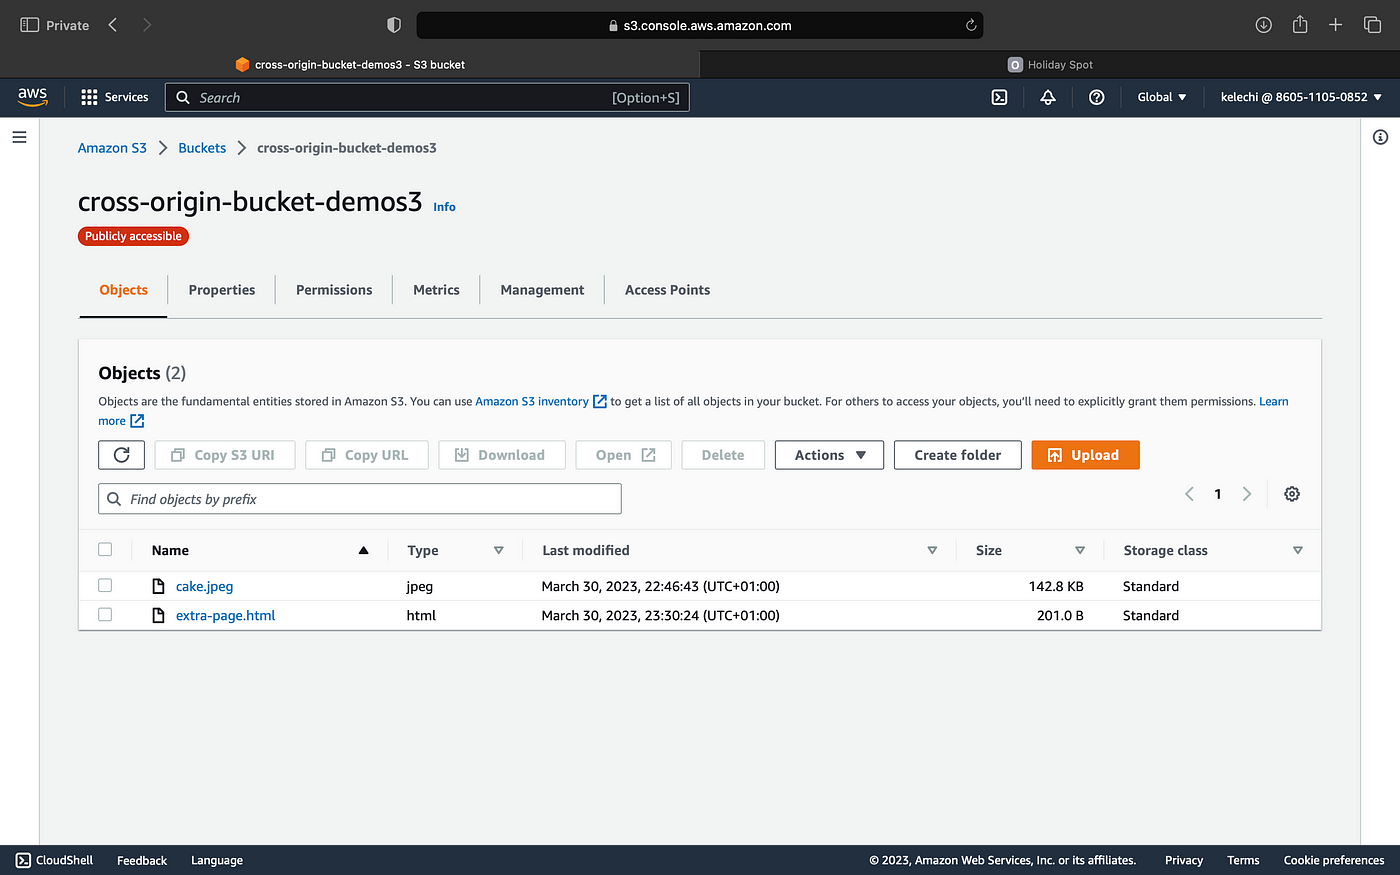The width and height of the screenshot is (1400, 875).
Task: Open the kelechi account dropdown
Action: coord(1301,97)
